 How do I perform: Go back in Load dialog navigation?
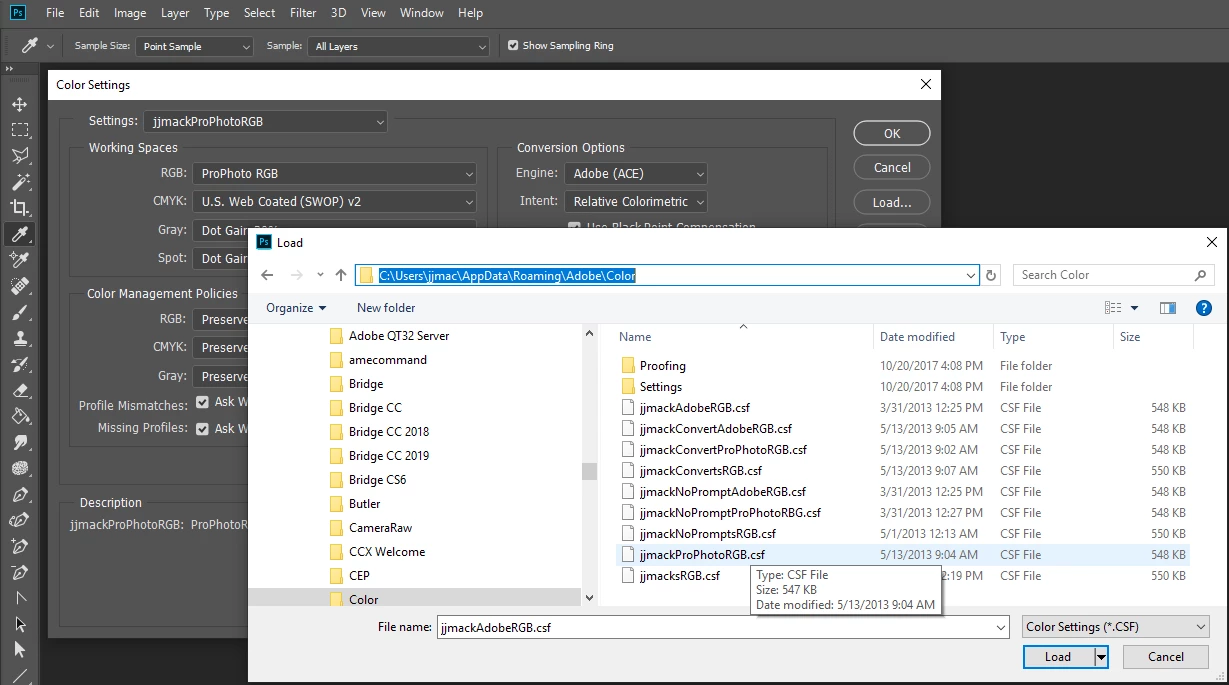pyautogui.click(x=266, y=275)
